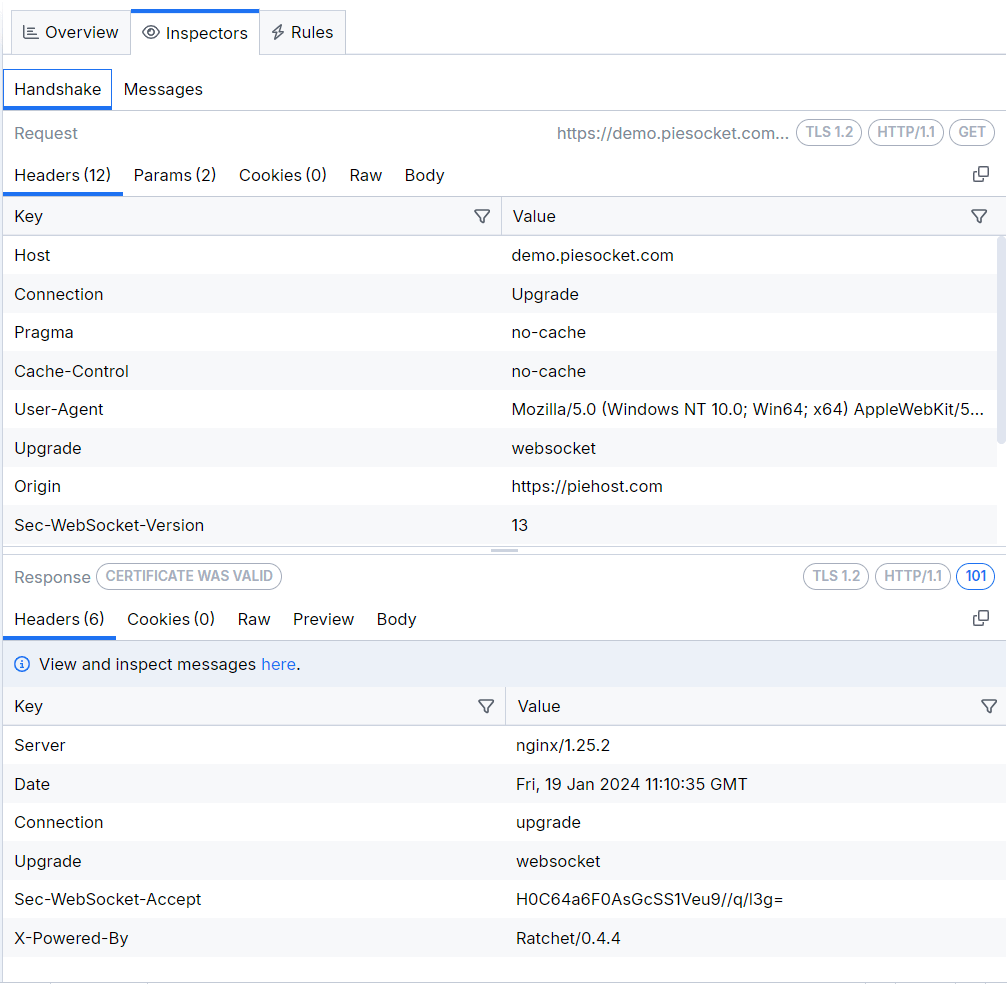Open the Rules tab
This screenshot has height=984, width=1007.
click(x=302, y=31)
